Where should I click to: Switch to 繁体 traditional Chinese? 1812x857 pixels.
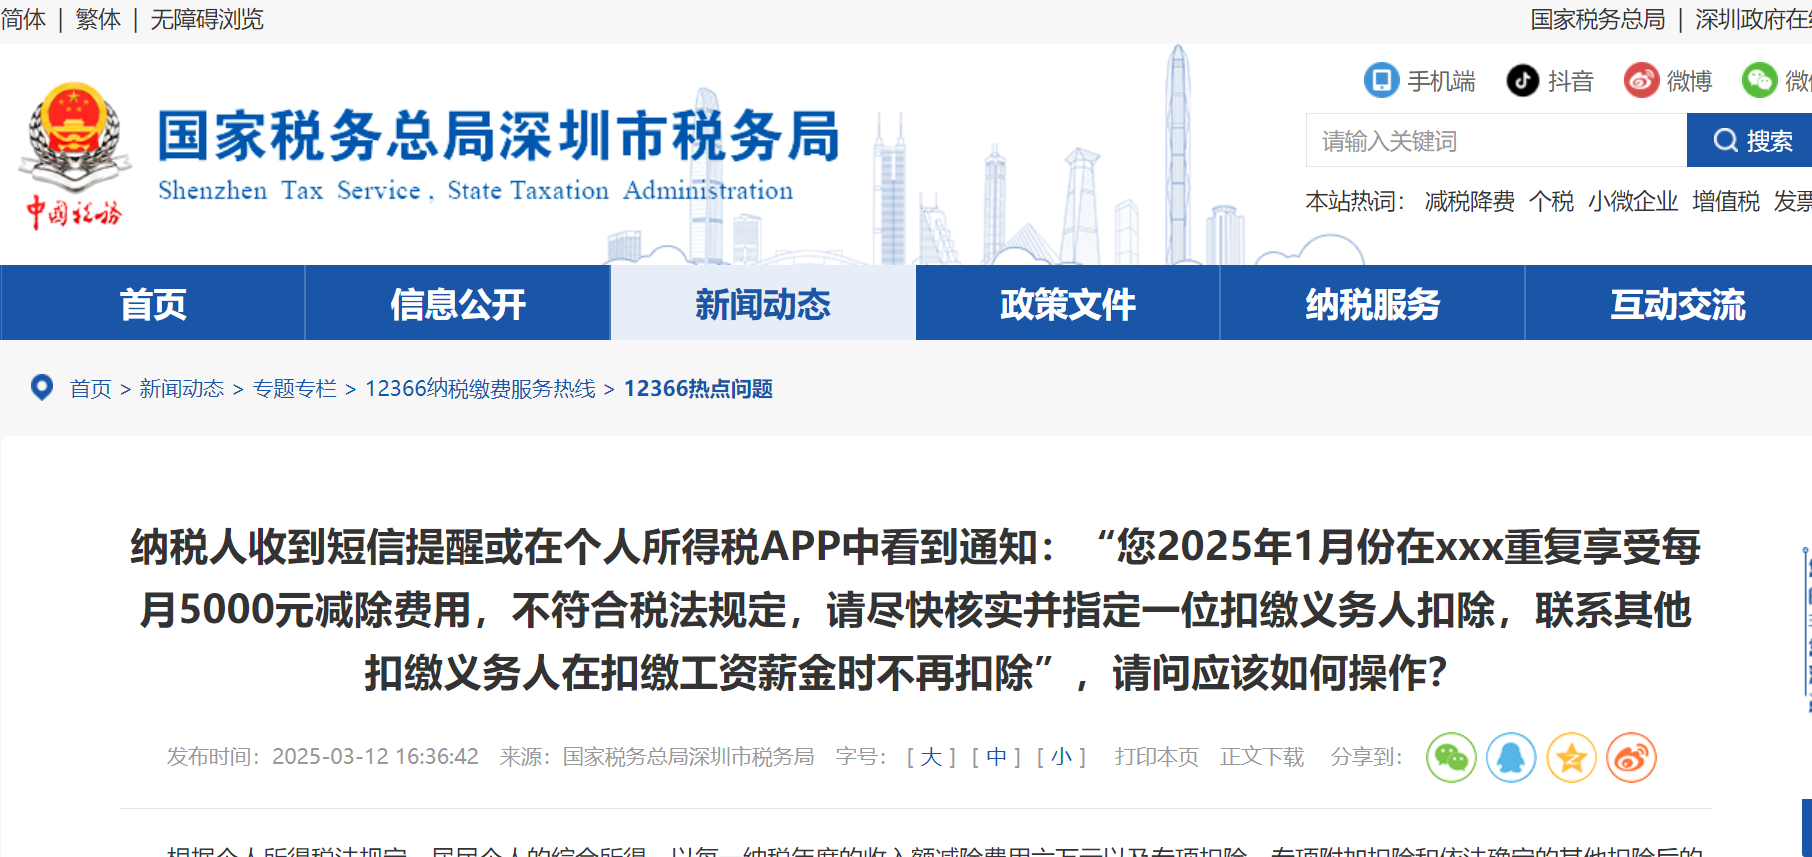[x=98, y=19]
